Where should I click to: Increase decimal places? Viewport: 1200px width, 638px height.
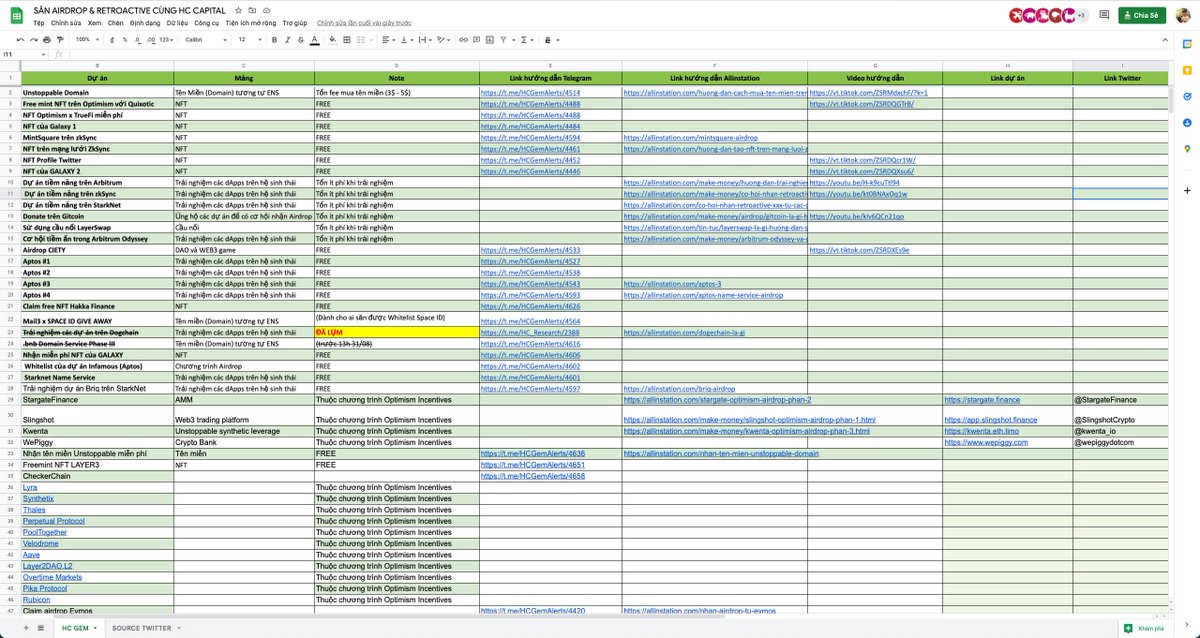pos(151,40)
